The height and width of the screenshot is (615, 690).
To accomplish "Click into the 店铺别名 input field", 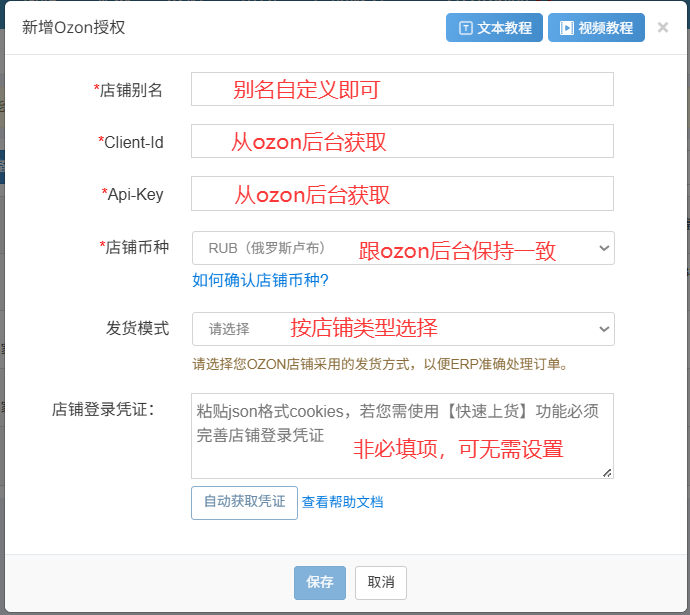I will 402,89.
